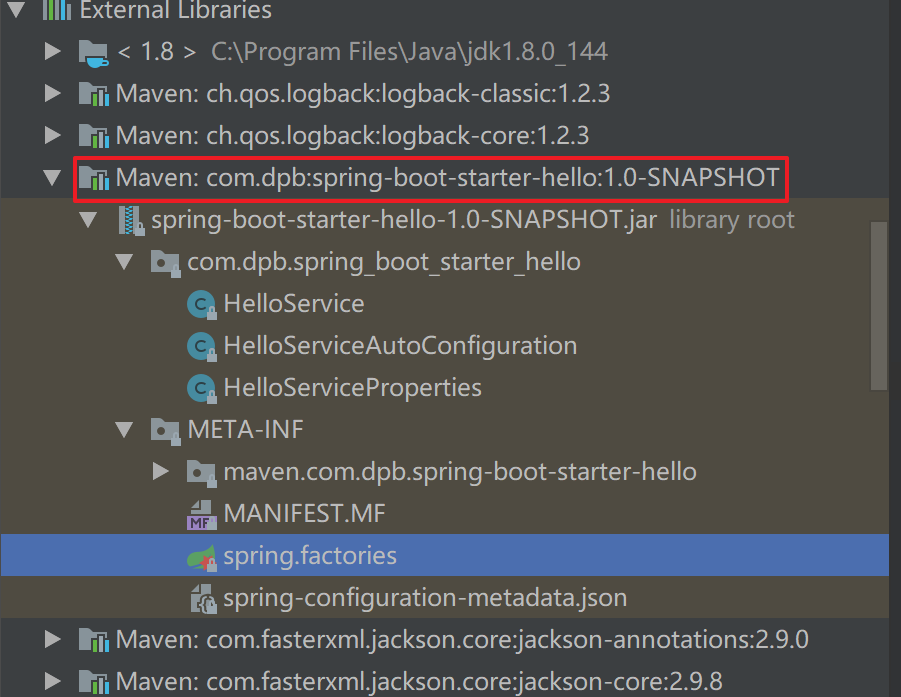
Task: Expand maven.com.dpb.spring-boot-starter-hello folder arrow
Action: pyautogui.click(x=161, y=471)
